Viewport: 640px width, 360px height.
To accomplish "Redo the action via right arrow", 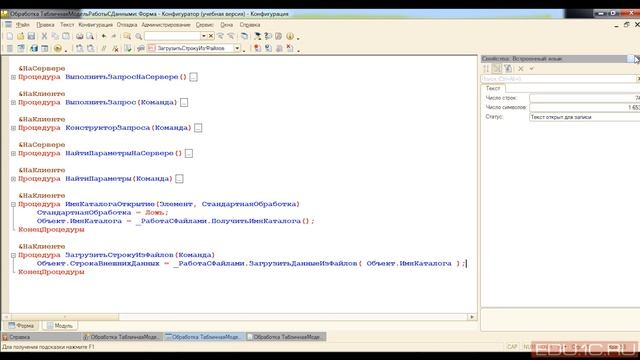I will tap(114, 36).
